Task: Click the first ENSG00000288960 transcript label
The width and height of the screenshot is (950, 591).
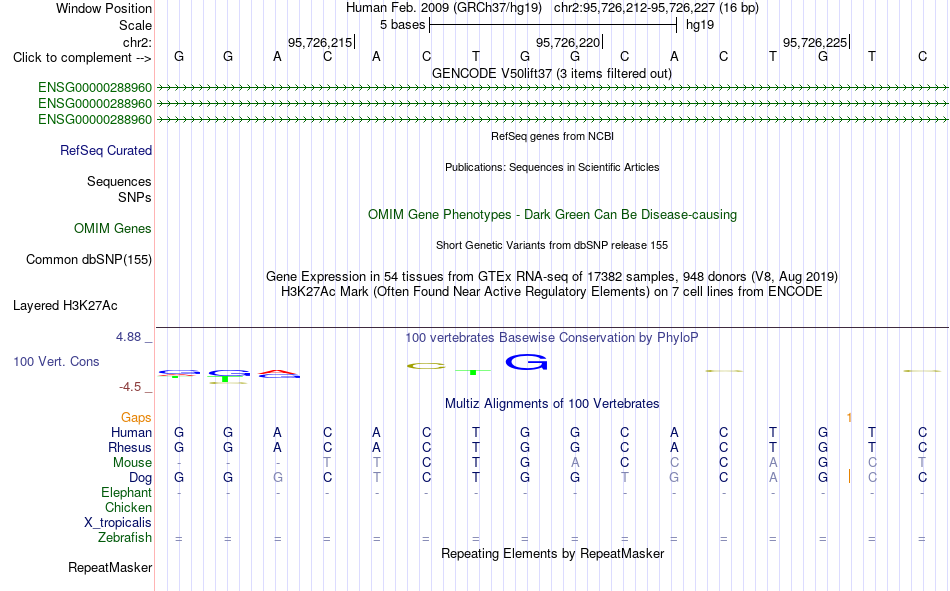Action: 95,88
